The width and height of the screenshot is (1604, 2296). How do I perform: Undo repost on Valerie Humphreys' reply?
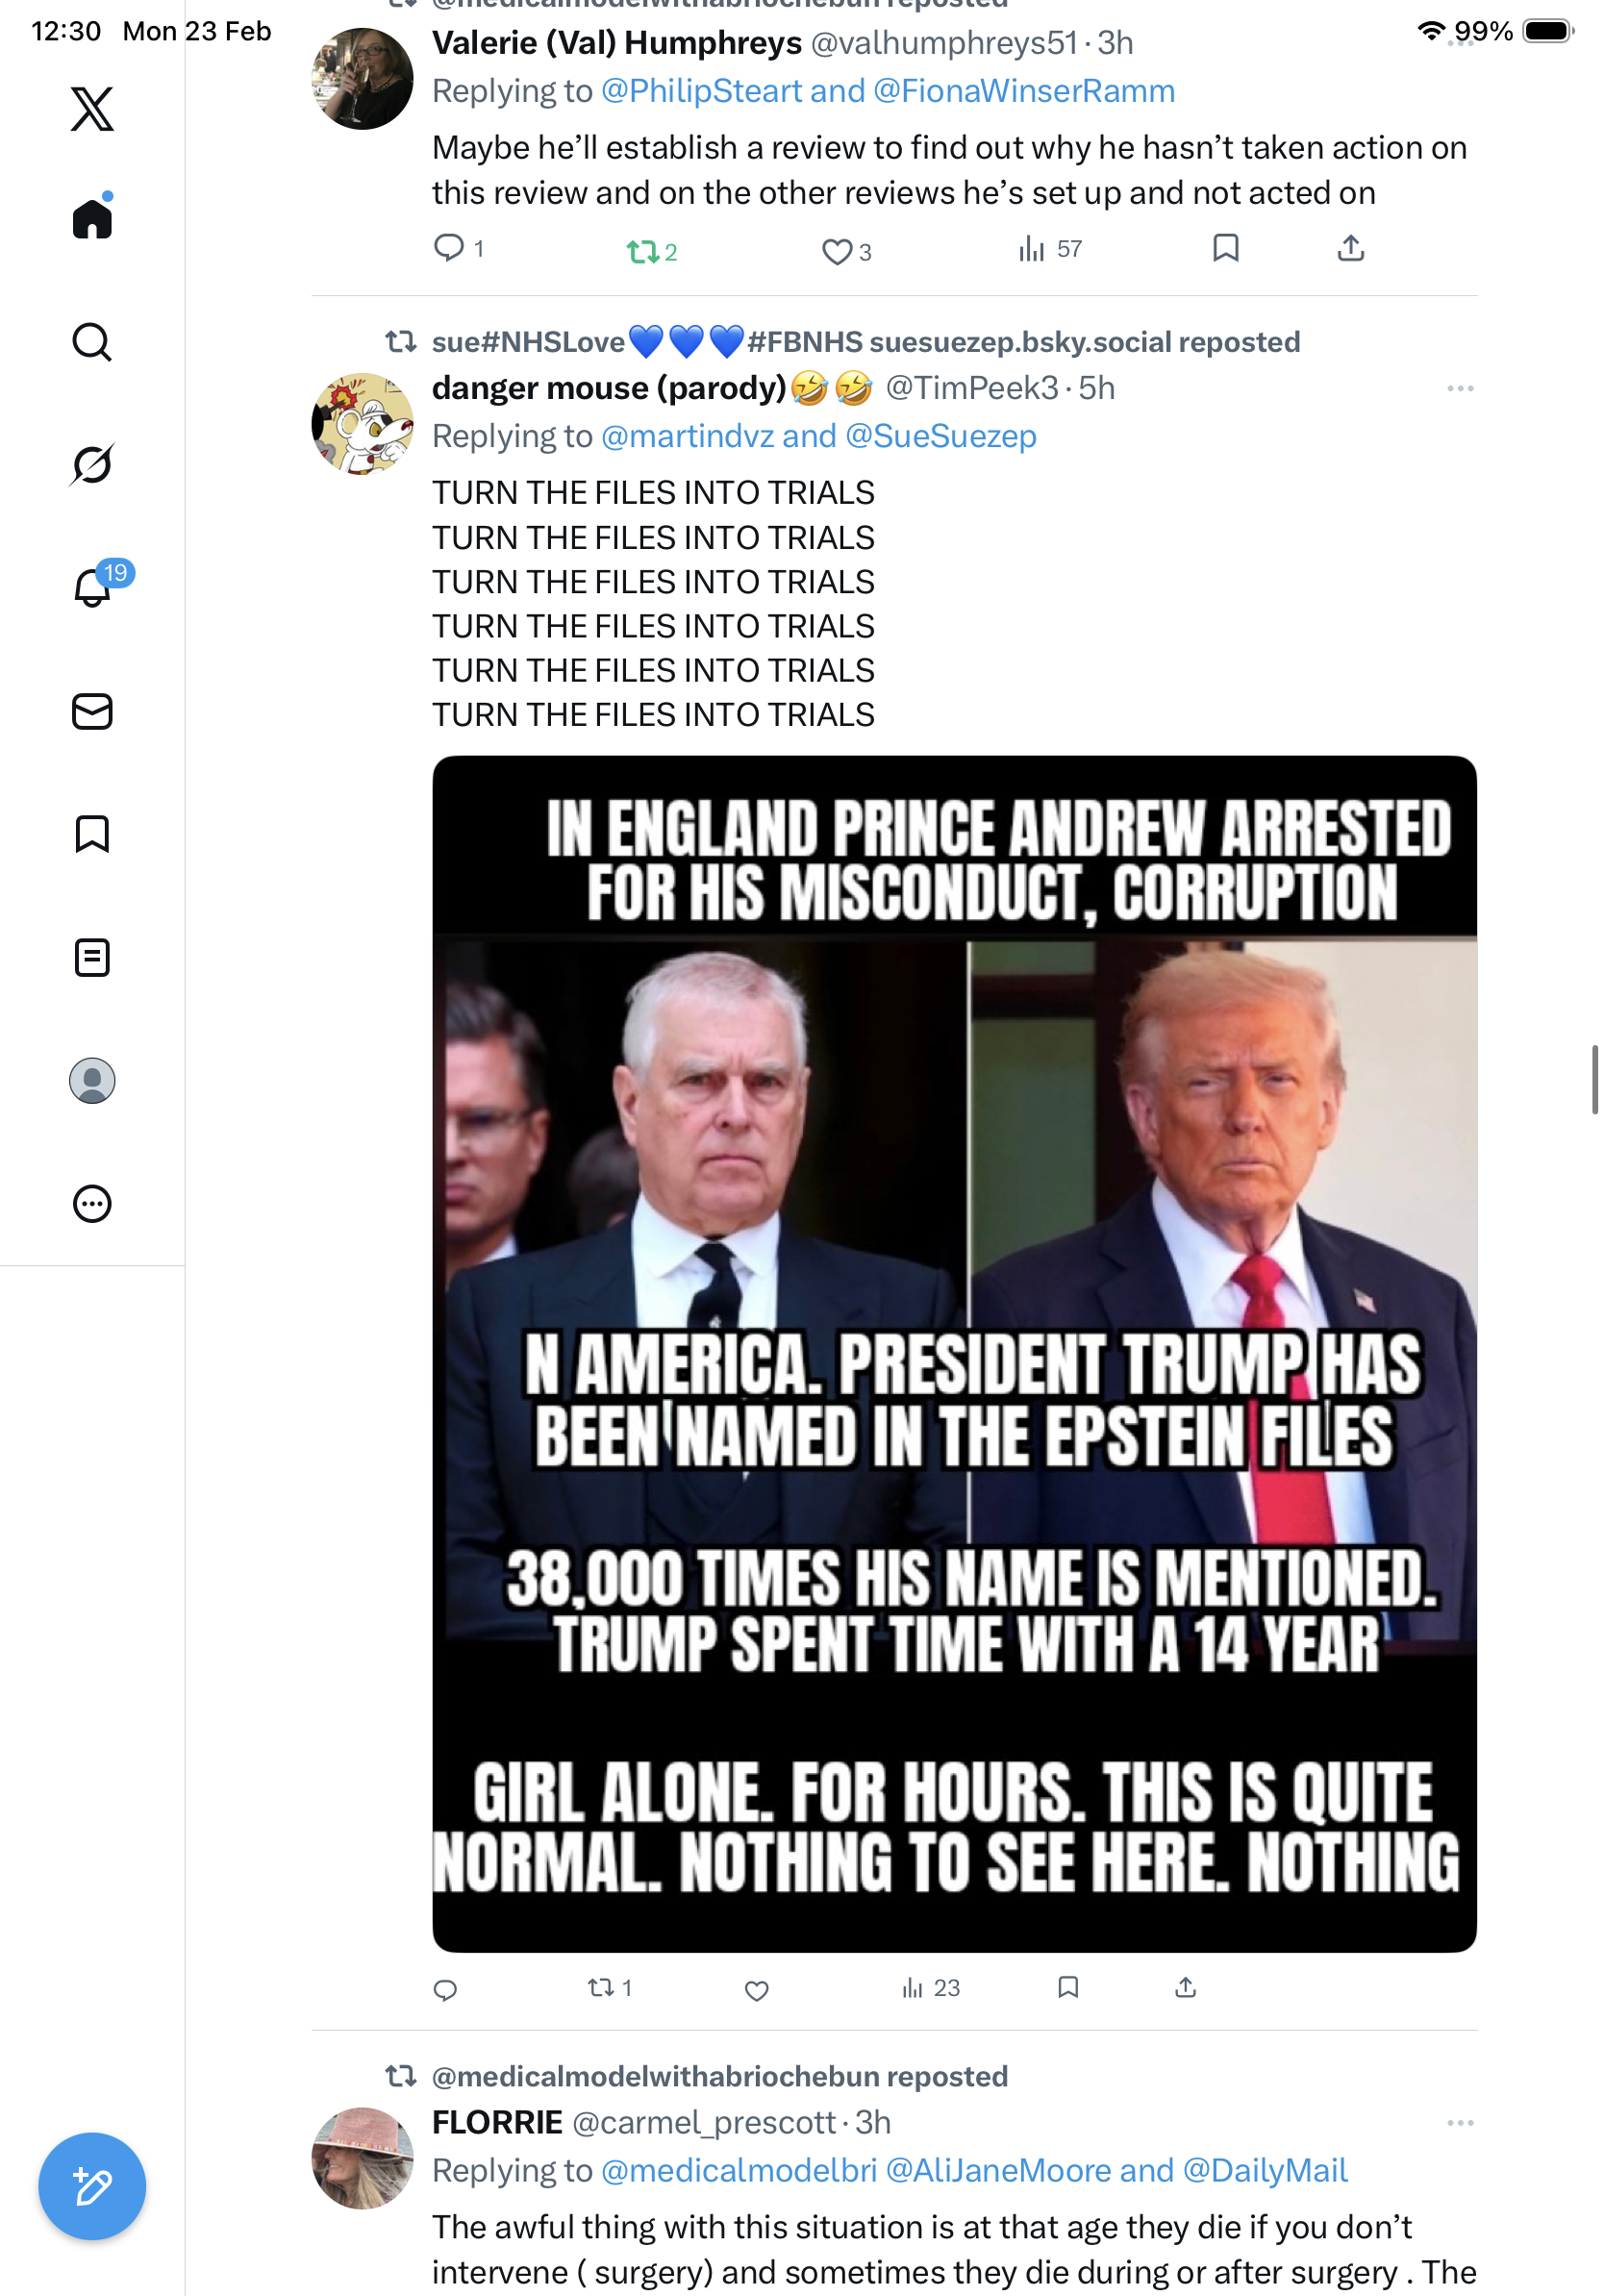pyautogui.click(x=651, y=251)
